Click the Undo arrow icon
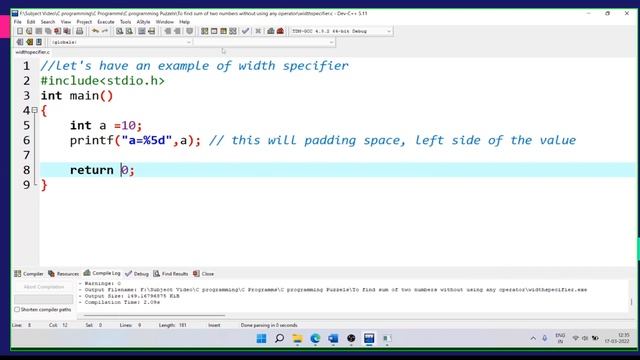 (95, 31)
